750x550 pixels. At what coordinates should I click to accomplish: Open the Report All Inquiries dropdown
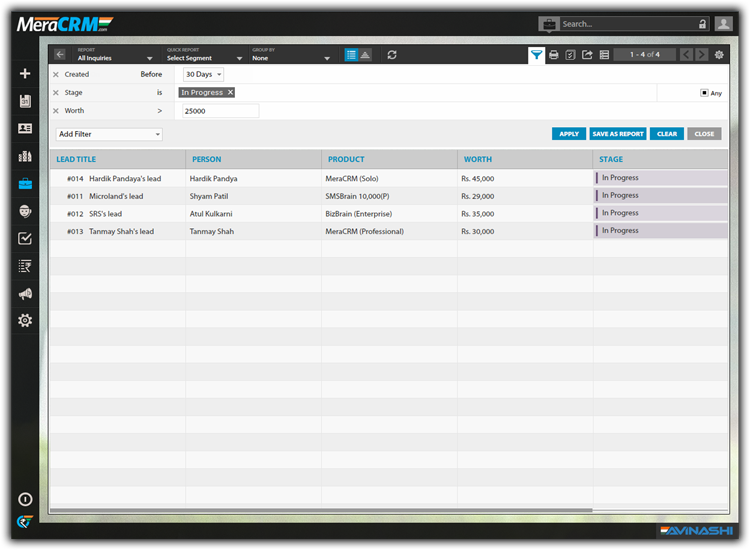115,55
